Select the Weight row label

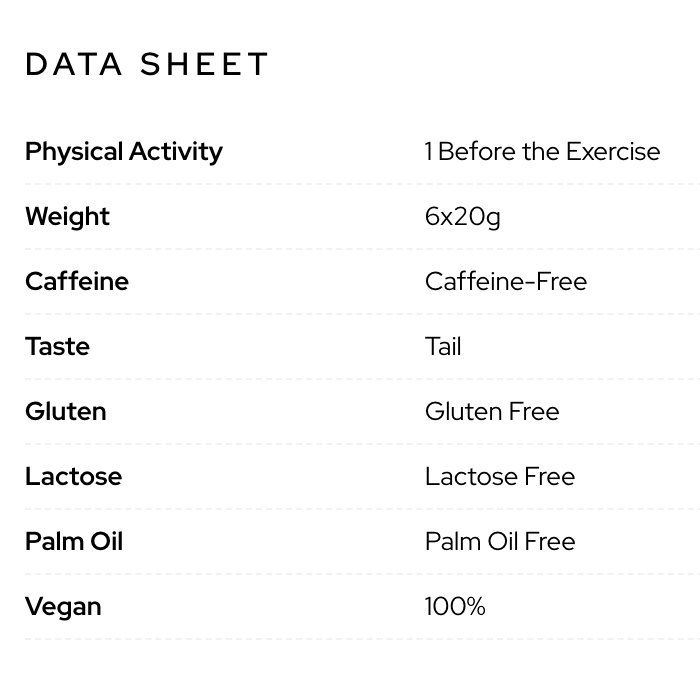67,217
